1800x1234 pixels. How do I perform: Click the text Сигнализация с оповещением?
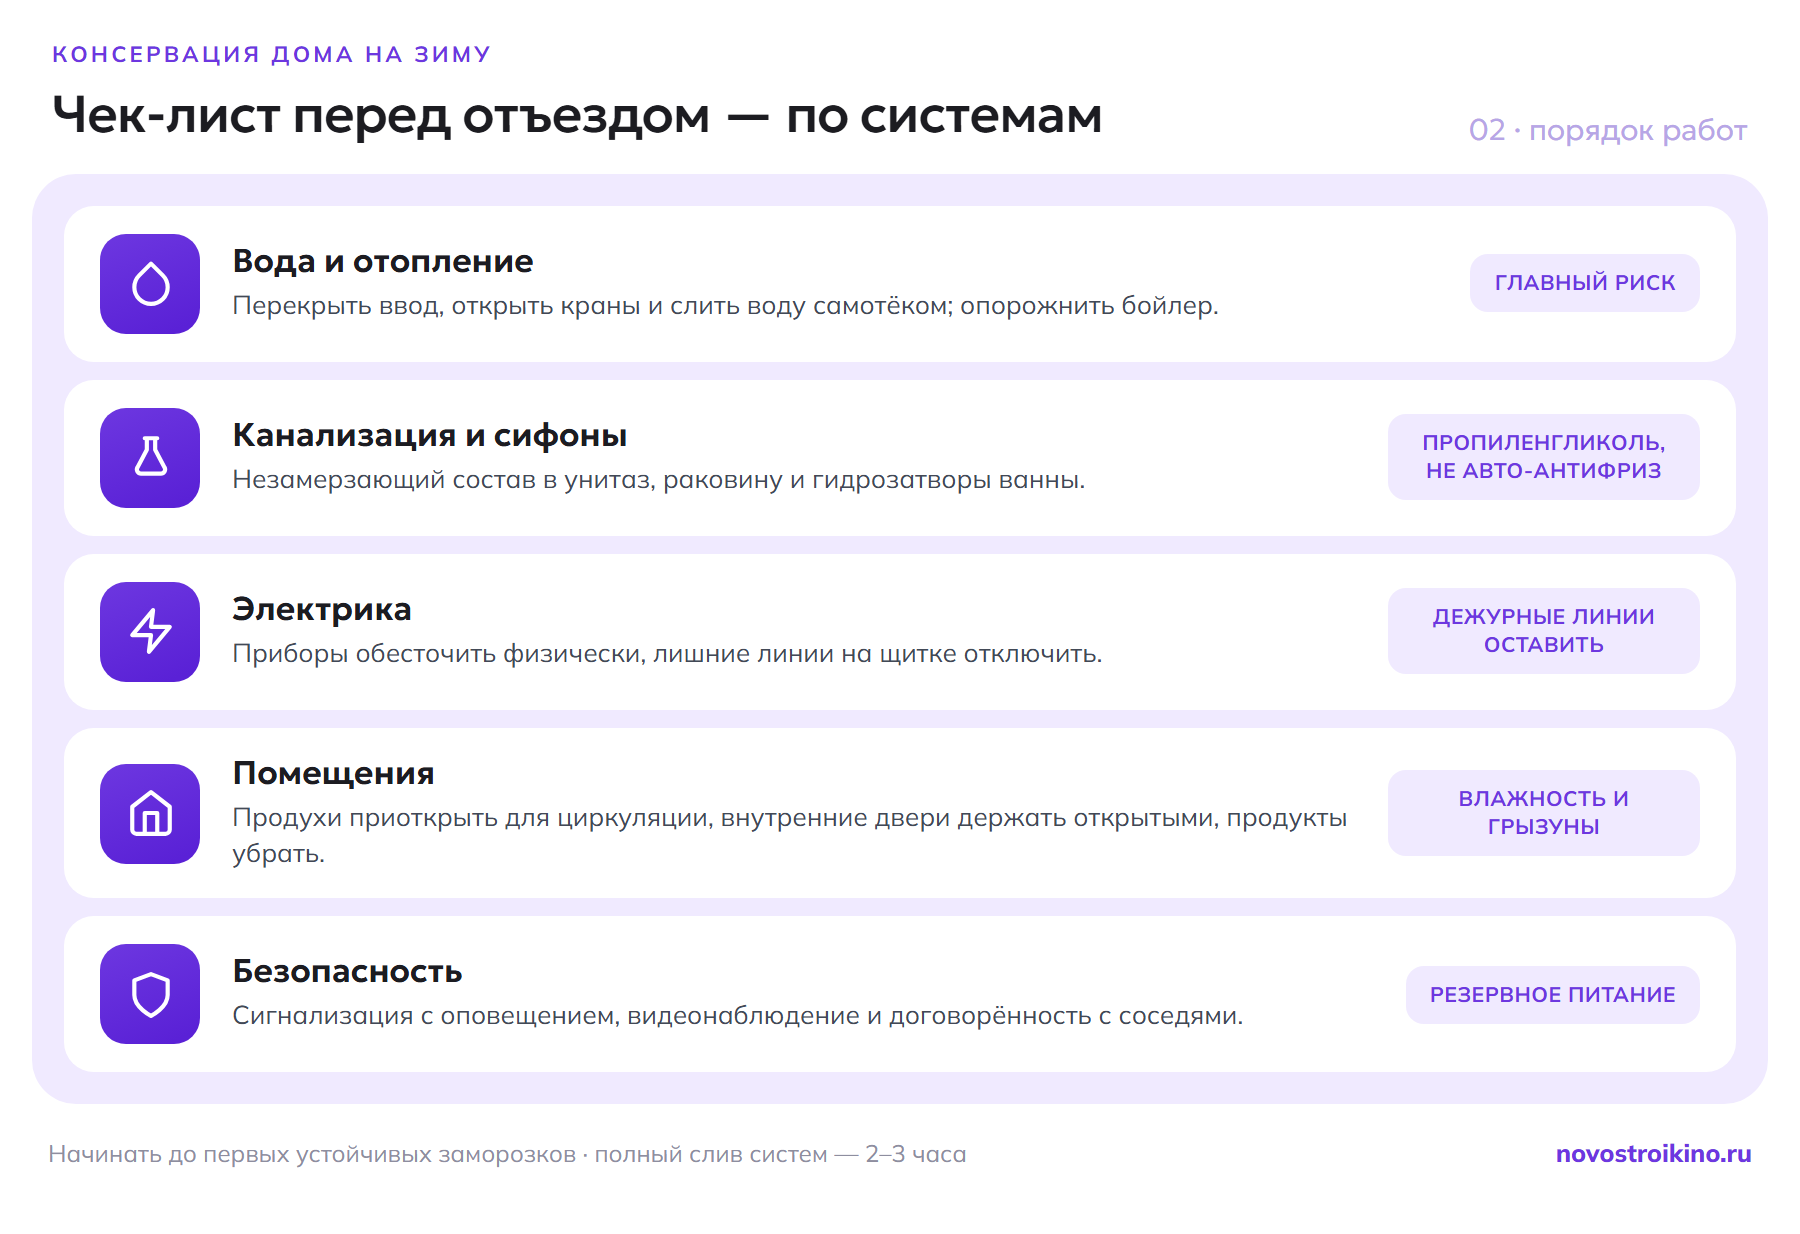(x=426, y=1016)
